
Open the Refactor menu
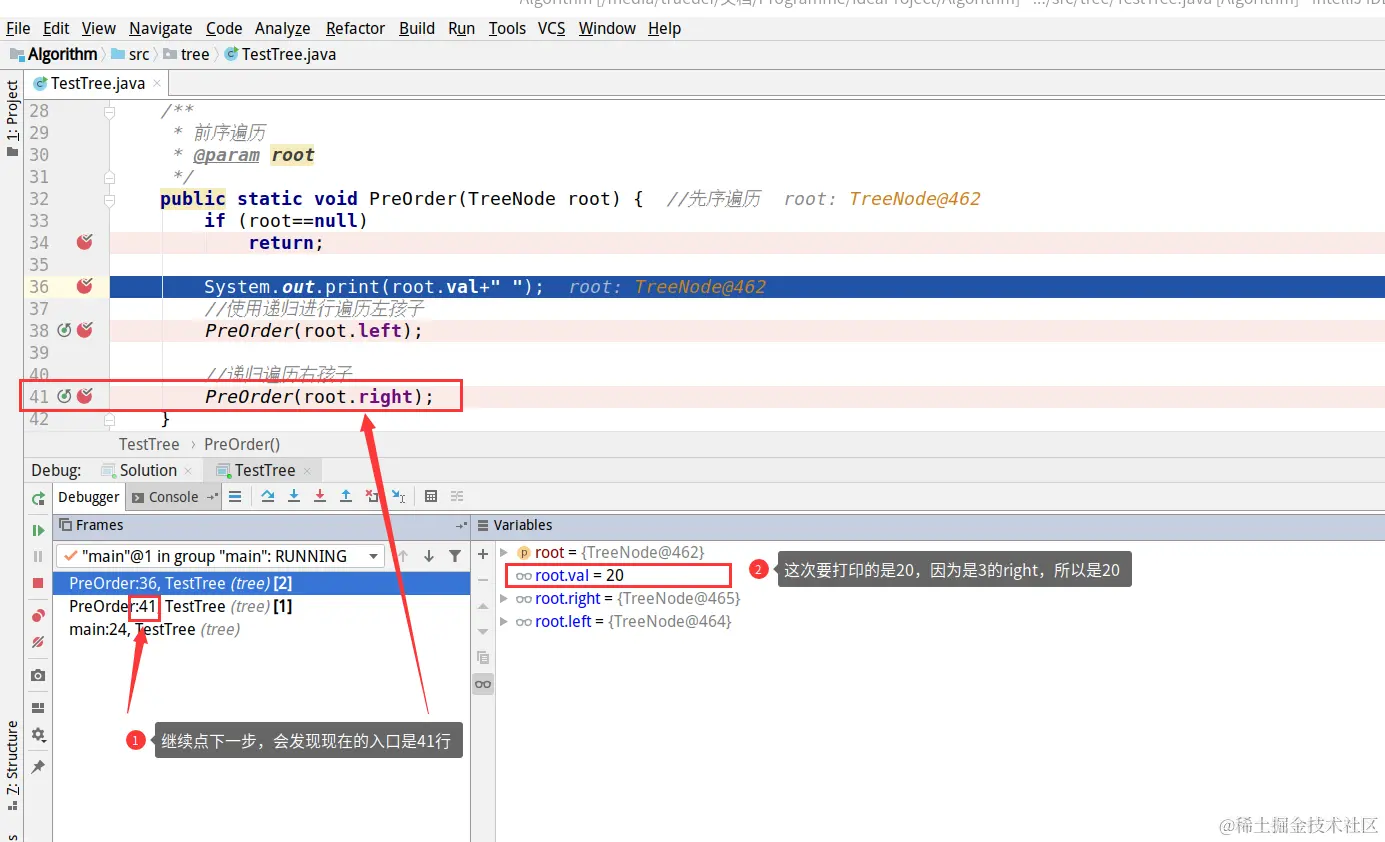tap(355, 28)
